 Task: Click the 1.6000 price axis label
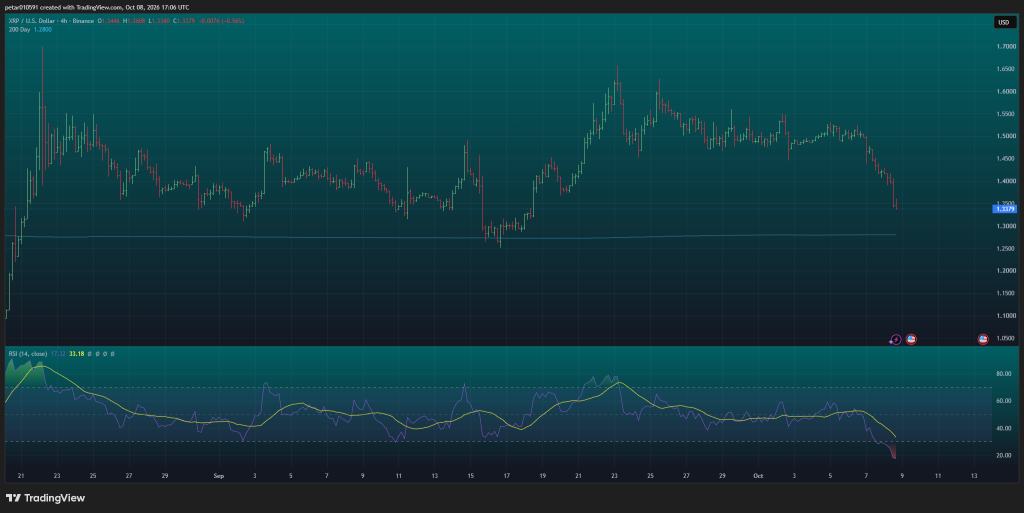click(x=1006, y=91)
